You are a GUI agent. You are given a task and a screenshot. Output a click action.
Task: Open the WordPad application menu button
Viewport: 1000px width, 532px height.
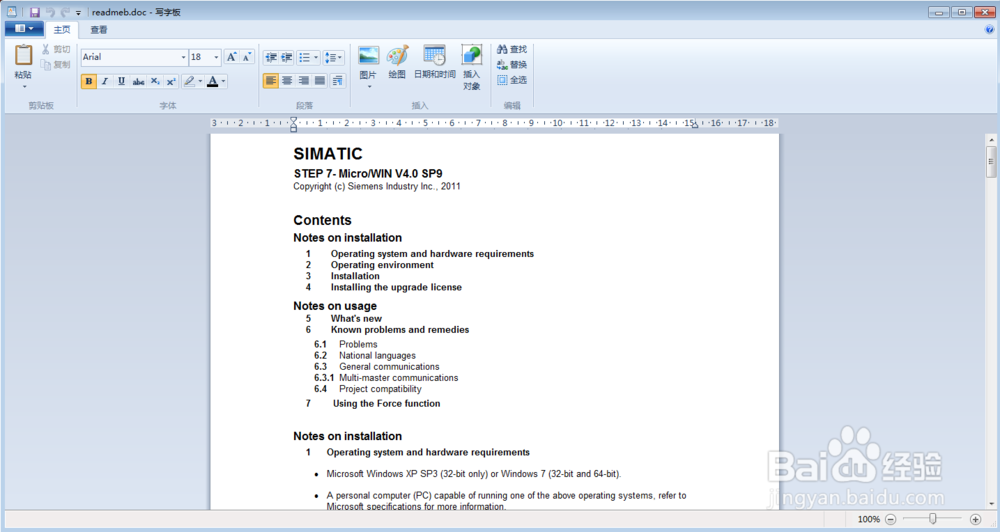click(x=24, y=29)
